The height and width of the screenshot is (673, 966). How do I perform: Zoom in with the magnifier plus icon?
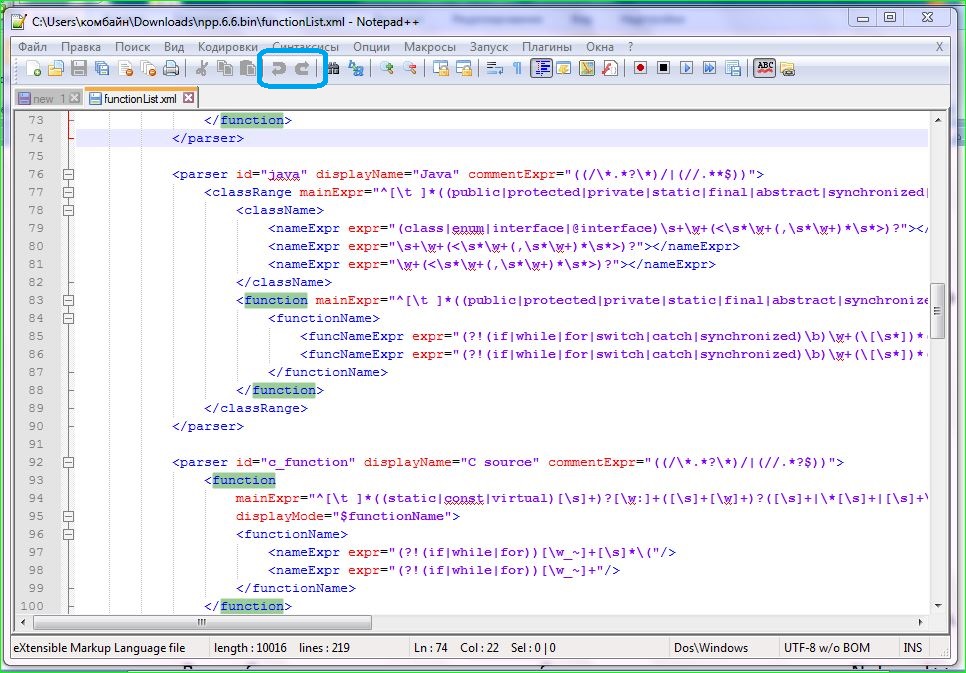tap(387, 68)
